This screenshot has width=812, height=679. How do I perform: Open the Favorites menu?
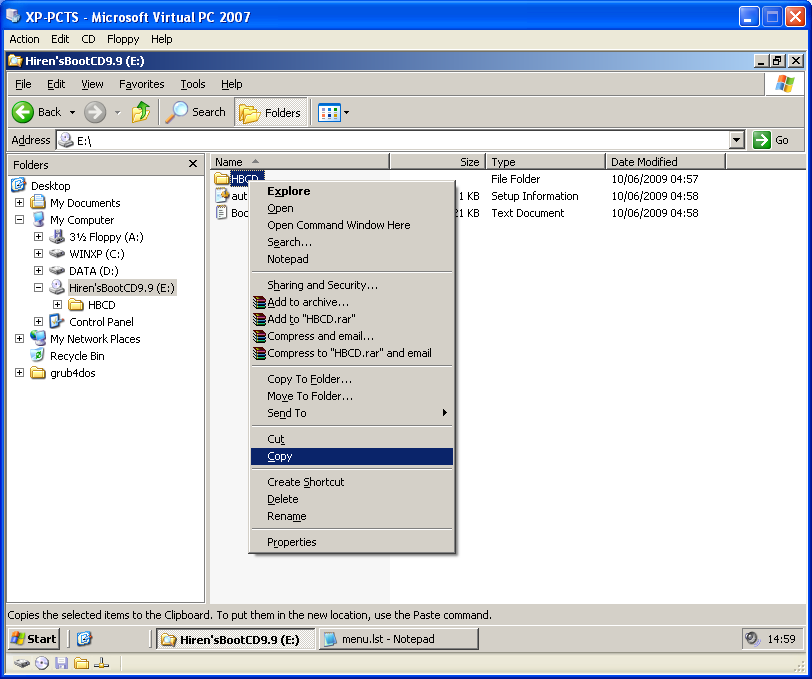[x=141, y=84]
